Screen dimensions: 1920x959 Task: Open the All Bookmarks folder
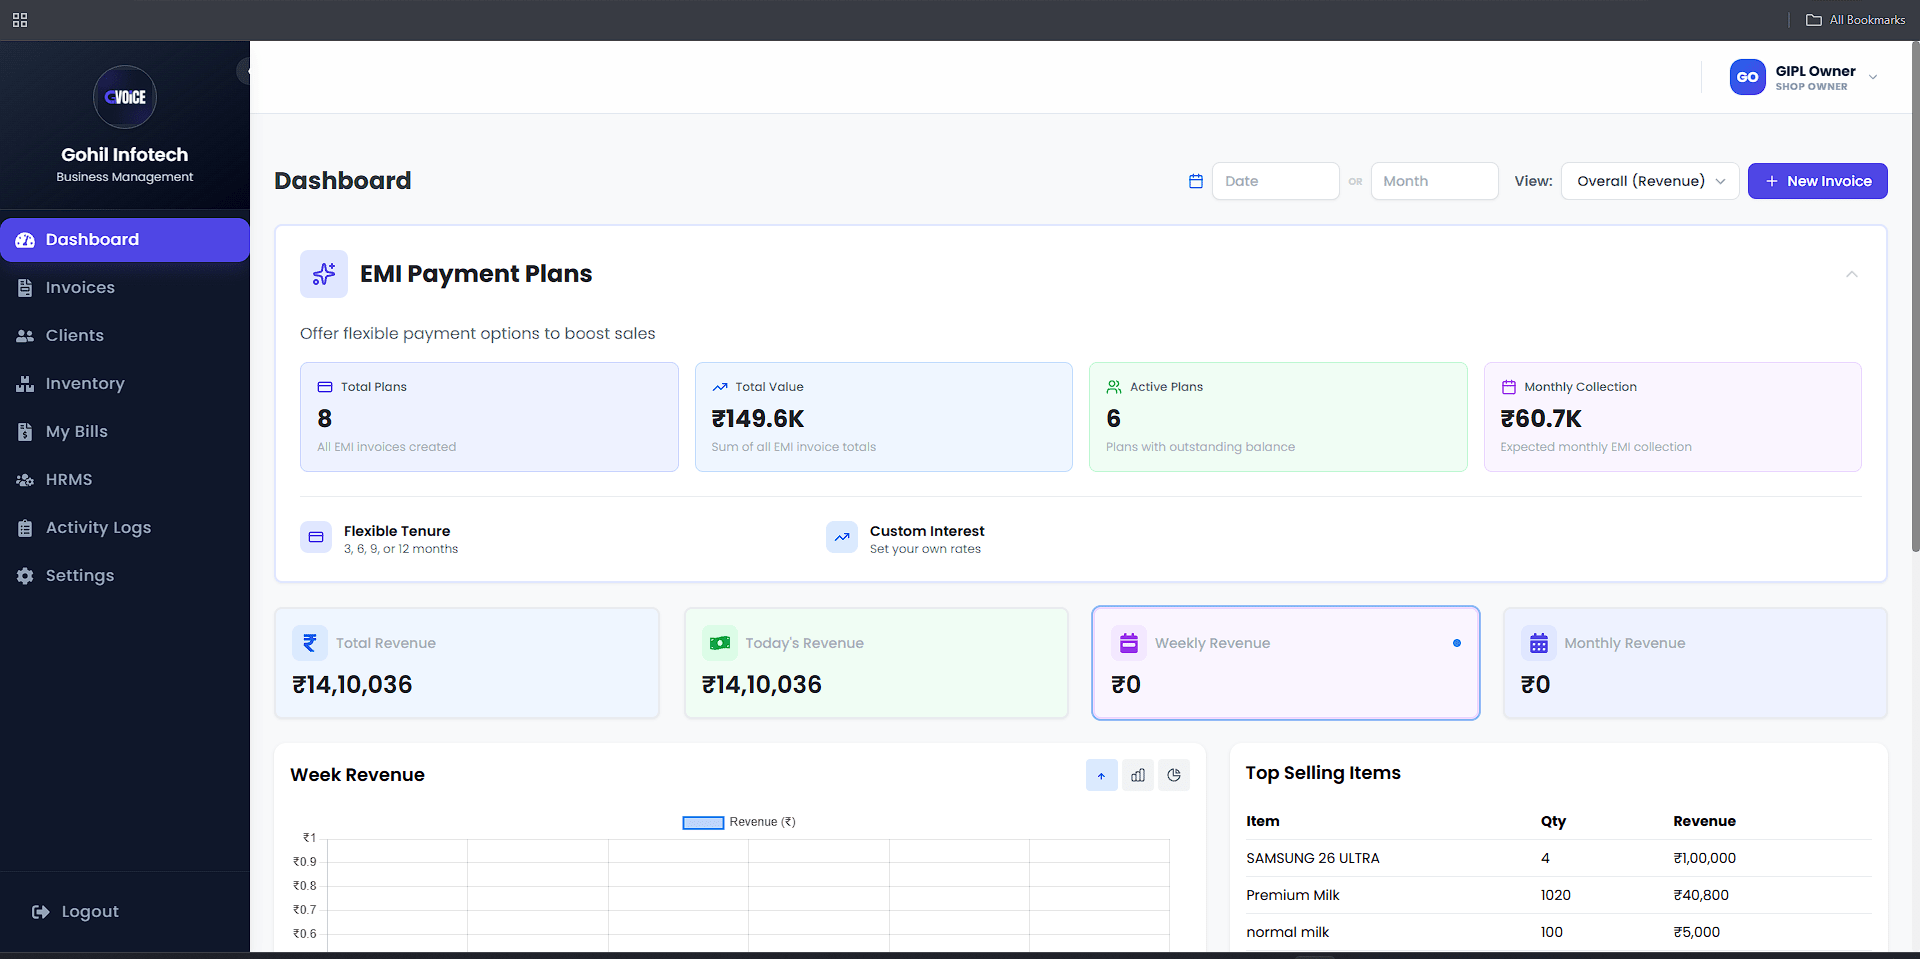1856,20
